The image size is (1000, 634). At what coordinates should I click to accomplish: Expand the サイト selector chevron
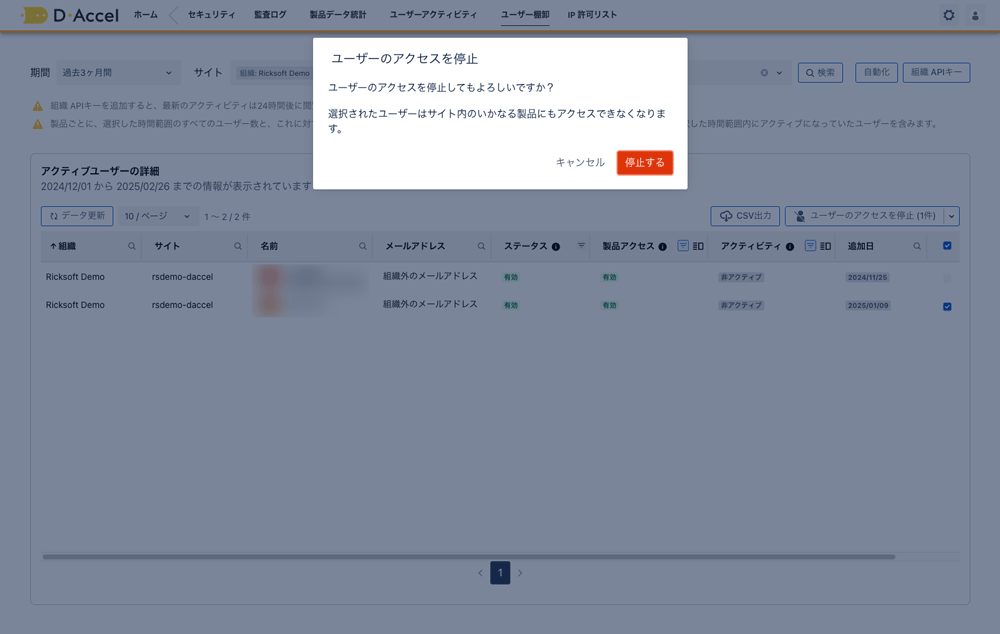click(779, 73)
